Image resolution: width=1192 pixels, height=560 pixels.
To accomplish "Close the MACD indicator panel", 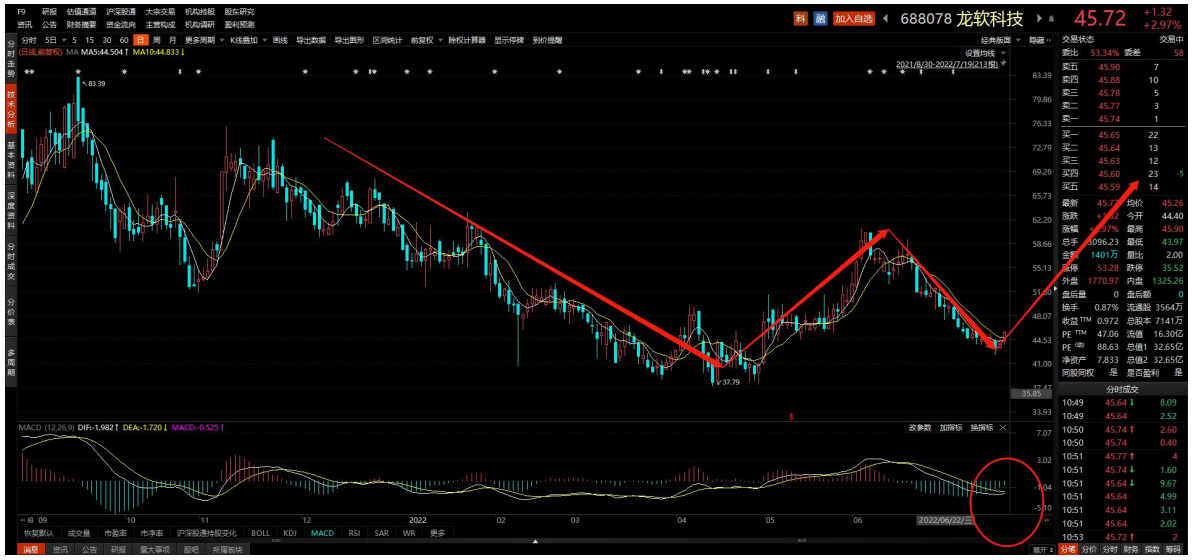I will click(1003, 428).
